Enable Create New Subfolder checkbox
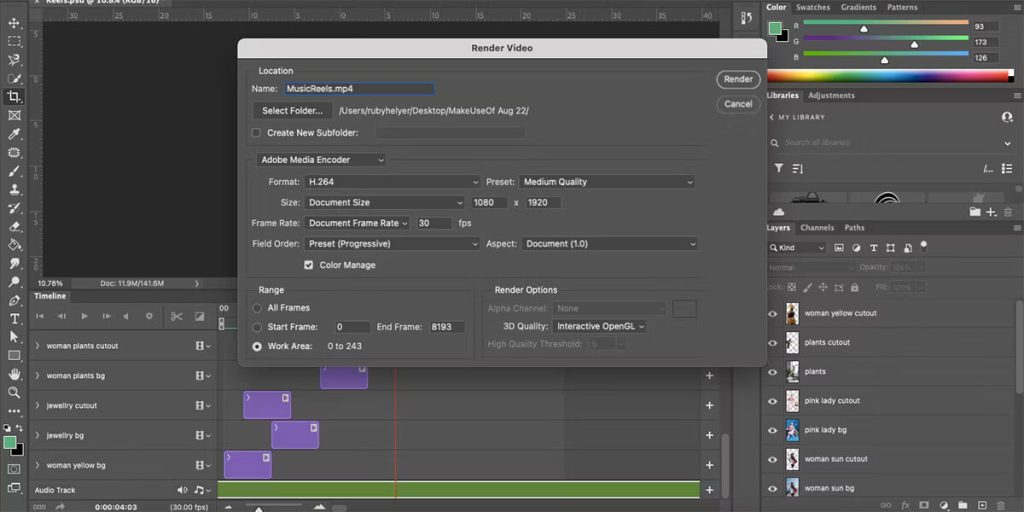 (256, 132)
